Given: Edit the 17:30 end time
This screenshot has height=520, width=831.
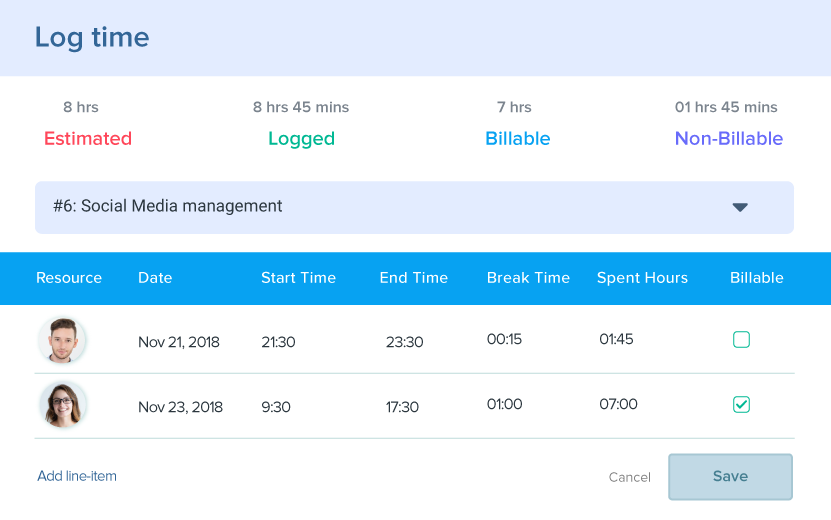Looking at the screenshot, I should [402, 407].
